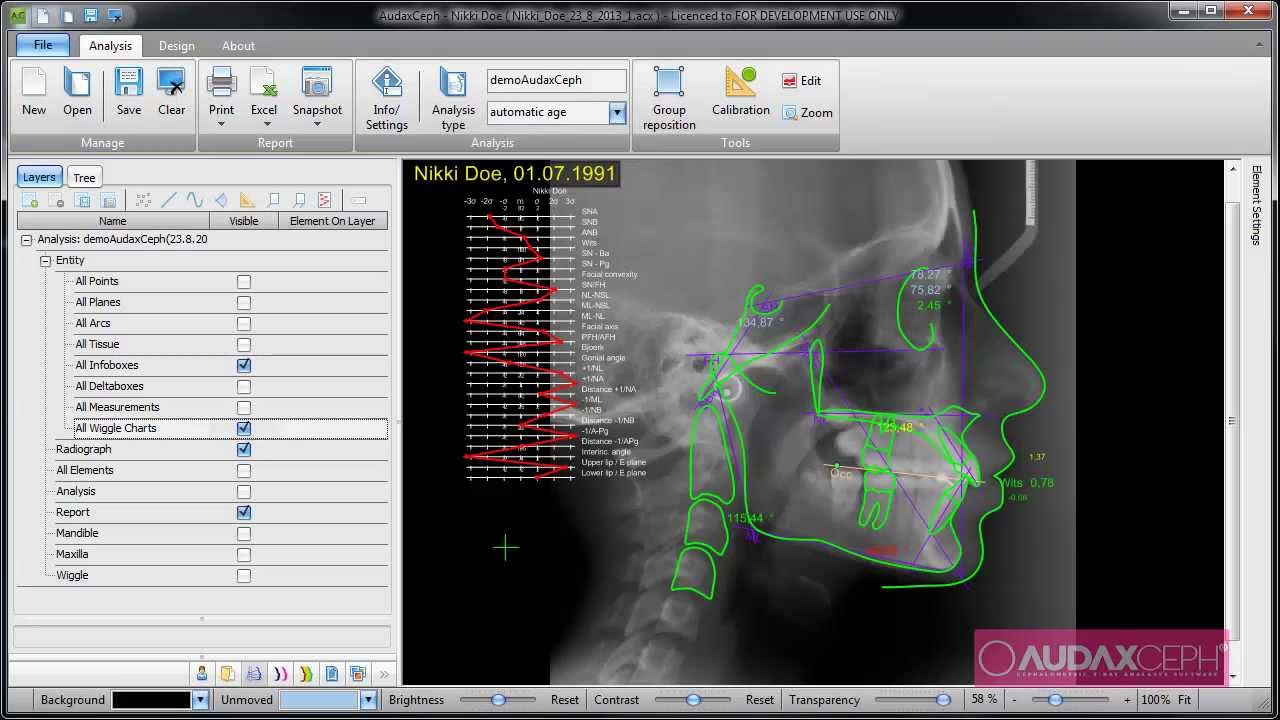Click the Contrast slider handle
This screenshot has width=1280, height=720.
coord(692,700)
